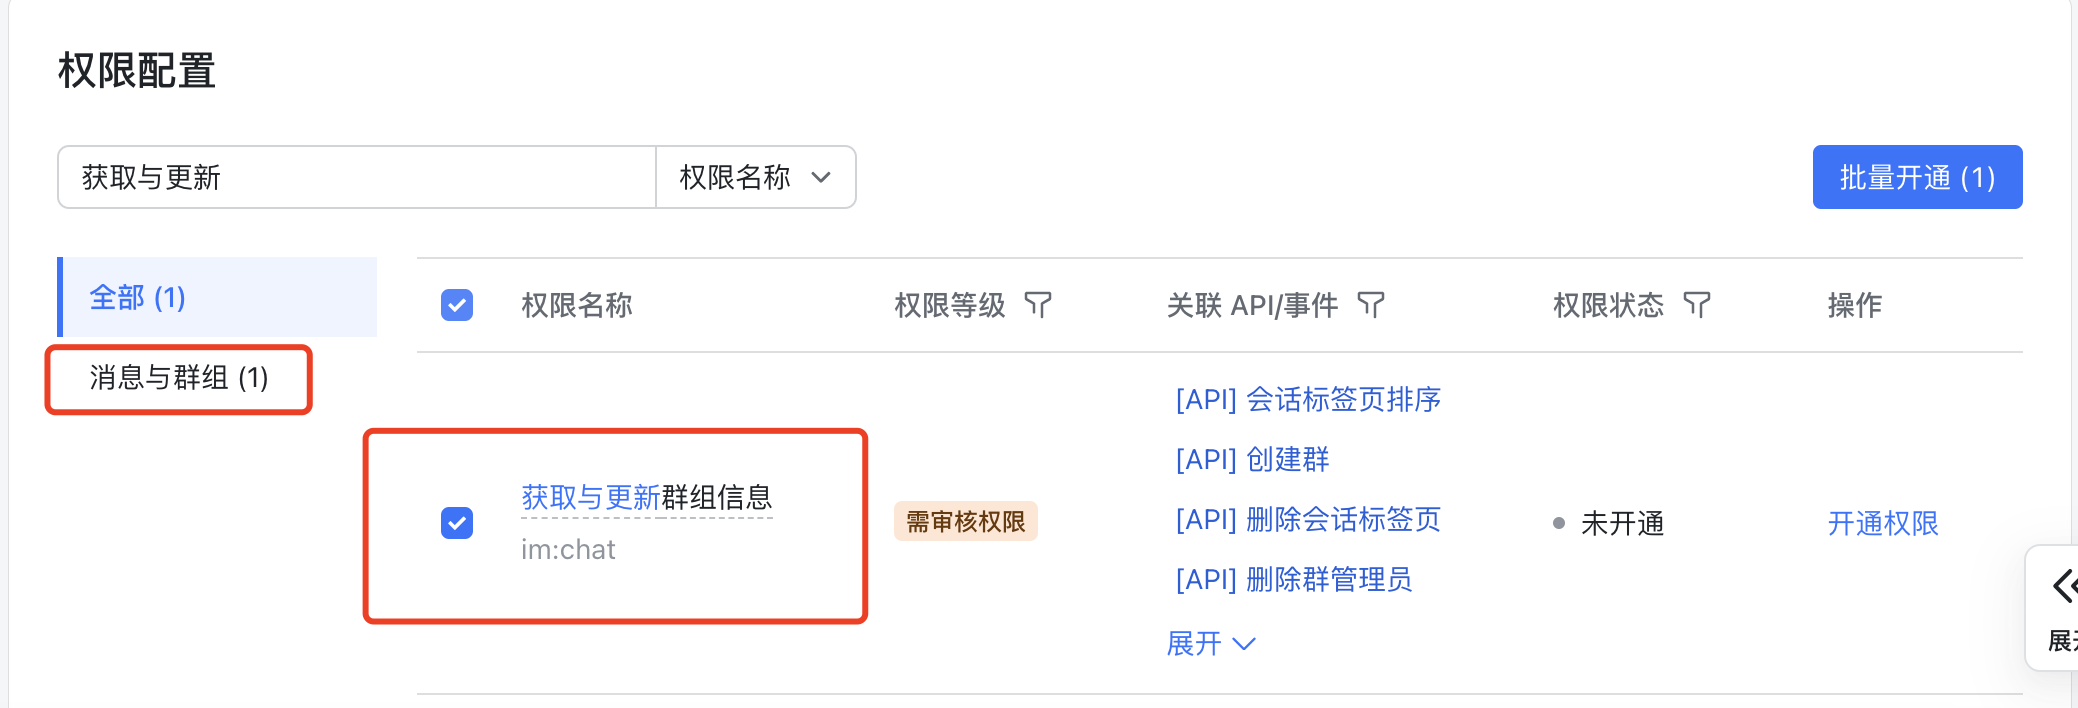Select the 消息与群组 (1) category
Viewport: 2078px width, 708px height.
[179, 378]
